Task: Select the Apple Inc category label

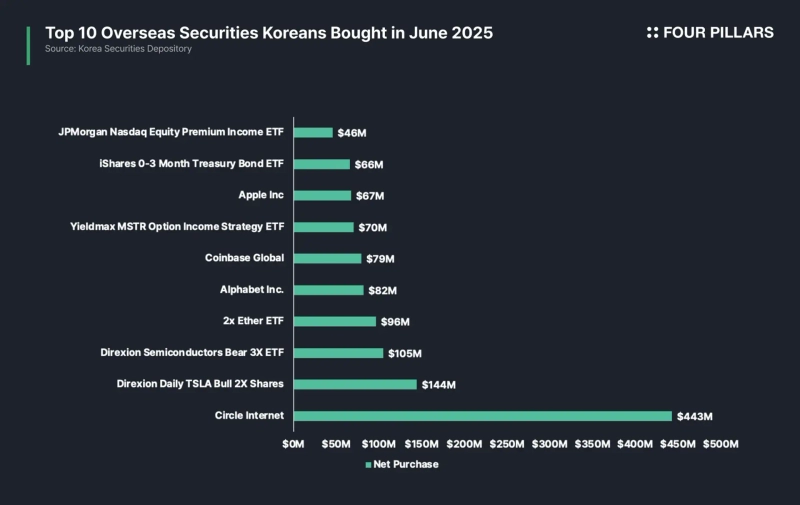Action: pyautogui.click(x=261, y=195)
